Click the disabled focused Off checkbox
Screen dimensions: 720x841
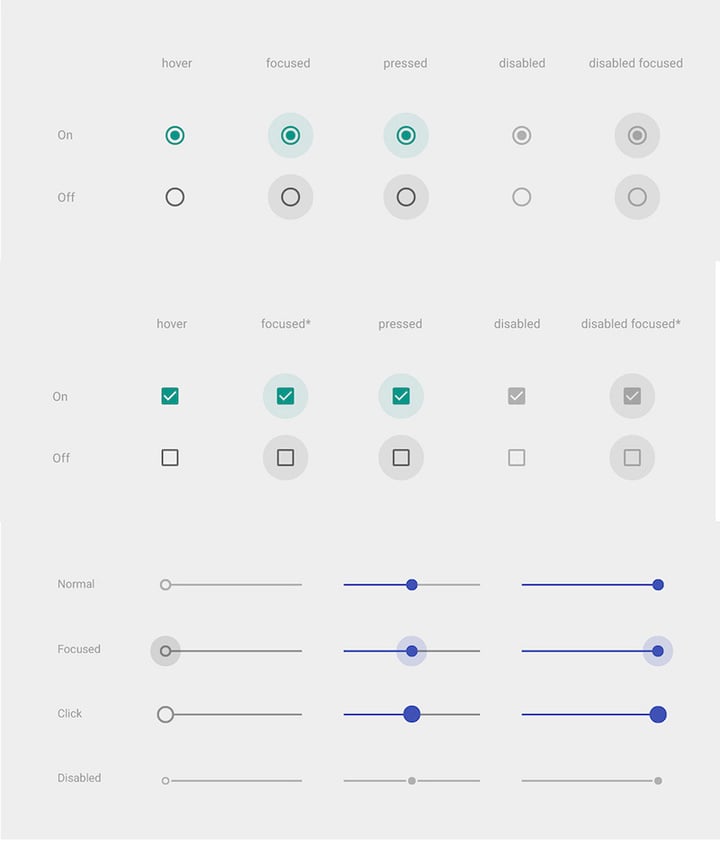pyautogui.click(x=632, y=458)
